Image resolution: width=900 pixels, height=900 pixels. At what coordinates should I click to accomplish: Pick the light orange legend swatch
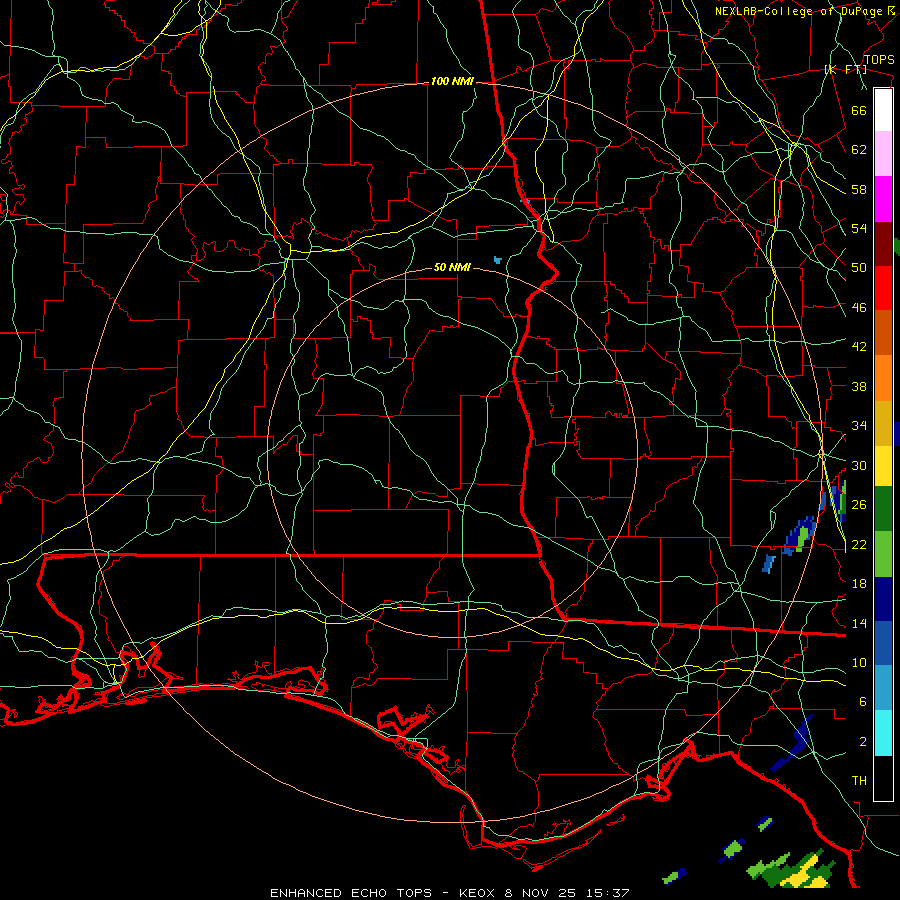coord(883,378)
